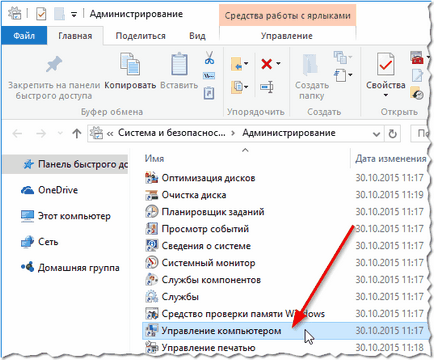Image resolution: width=434 pixels, height=360 pixels.
Task: Open the Файл menu
Action: coord(24,36)
